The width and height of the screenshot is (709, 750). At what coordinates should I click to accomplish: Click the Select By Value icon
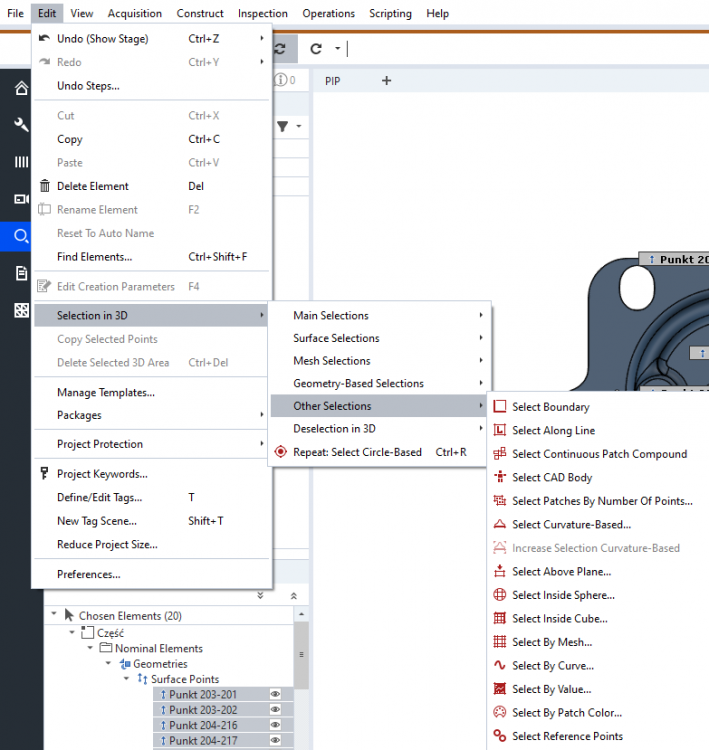[x=499, y=689]
